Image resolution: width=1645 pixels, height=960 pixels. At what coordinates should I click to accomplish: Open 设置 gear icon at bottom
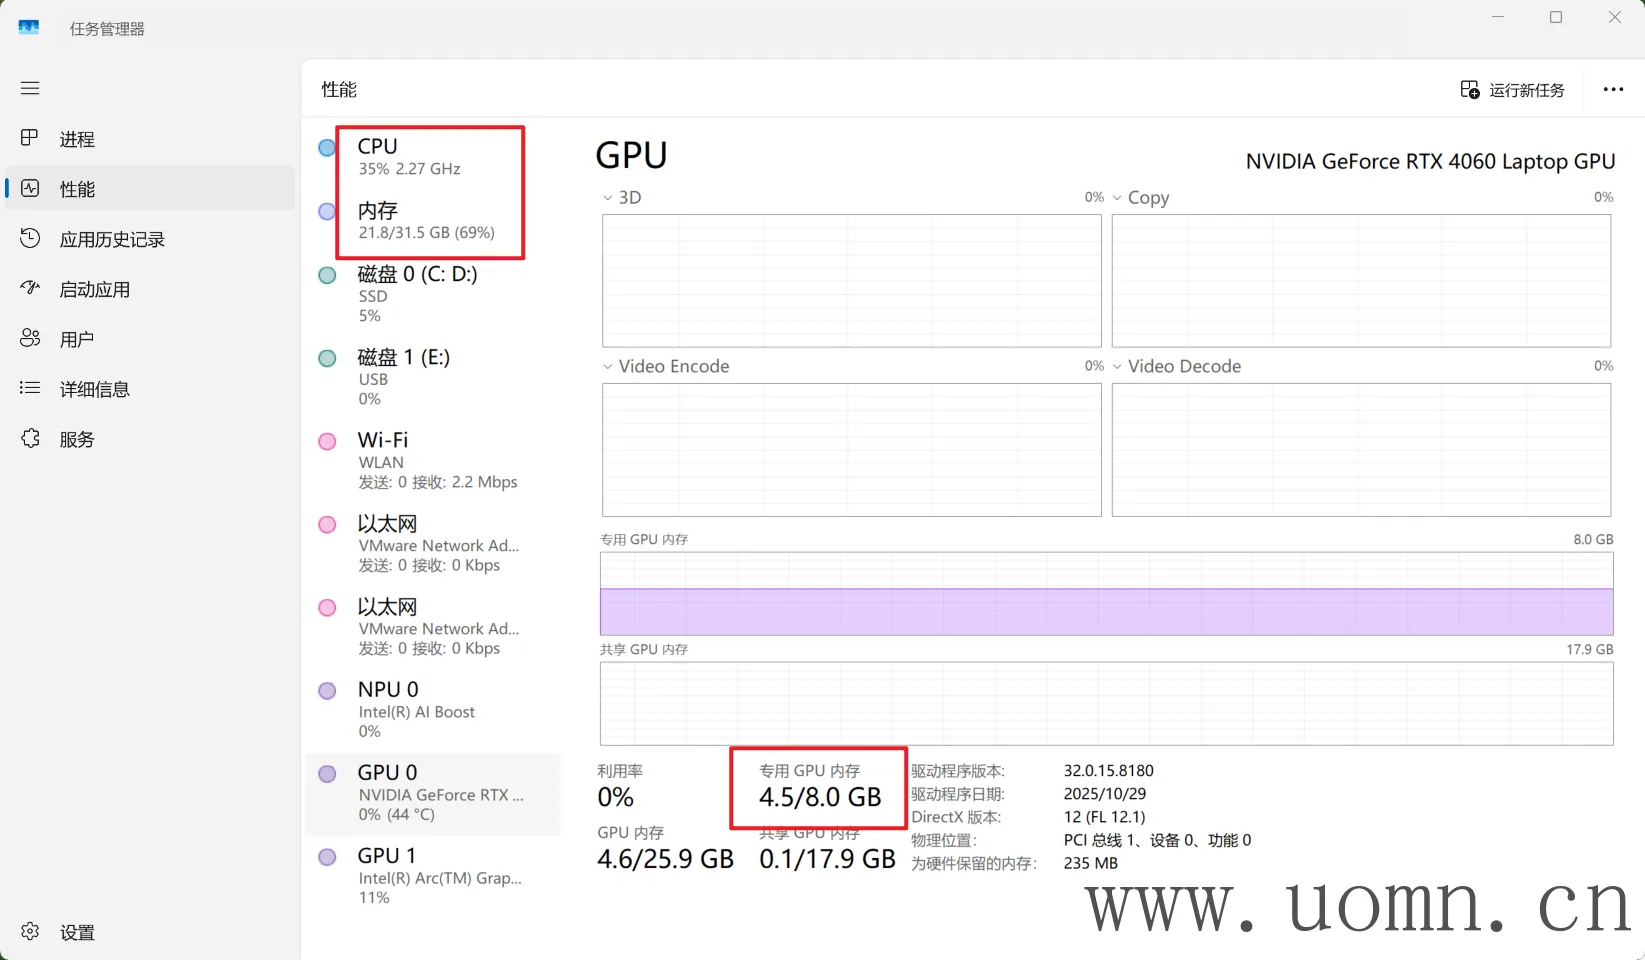(x=30, y=931)
